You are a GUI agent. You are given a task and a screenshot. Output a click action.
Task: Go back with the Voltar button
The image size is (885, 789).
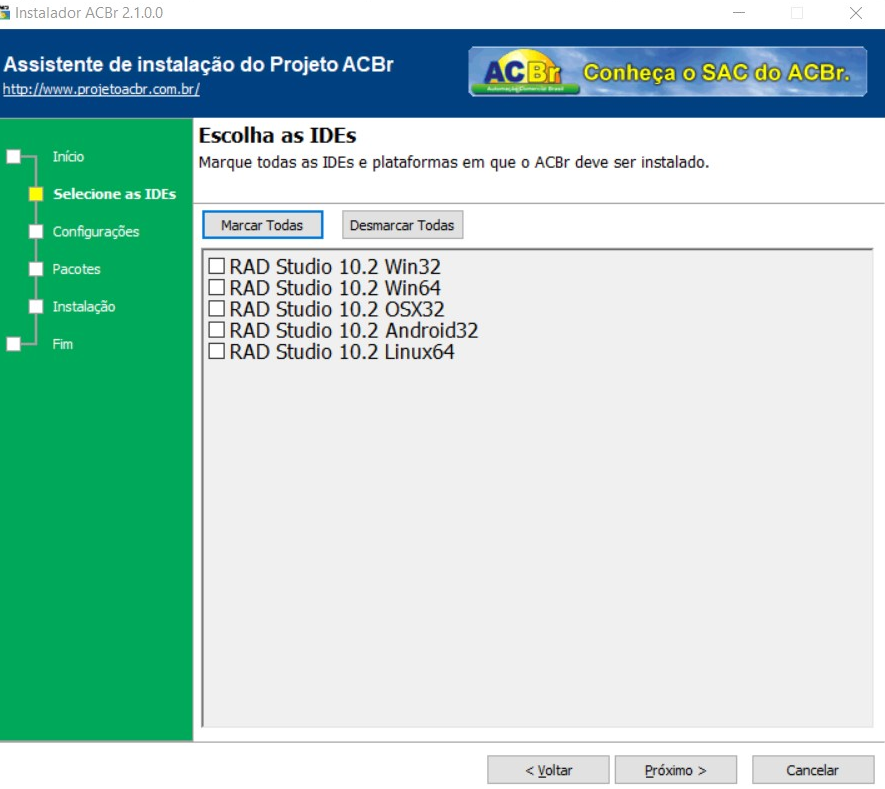click(x=548, y=770)
